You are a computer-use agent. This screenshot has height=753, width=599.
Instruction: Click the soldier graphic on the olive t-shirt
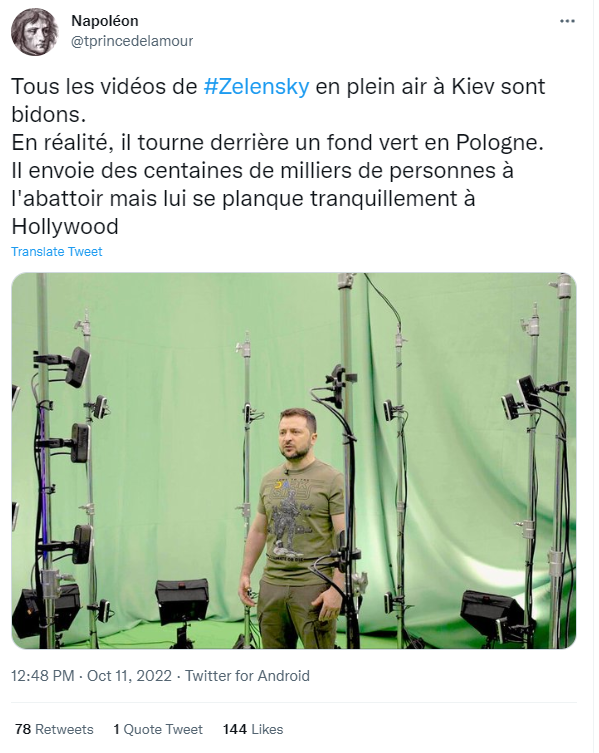pos(288,524)
